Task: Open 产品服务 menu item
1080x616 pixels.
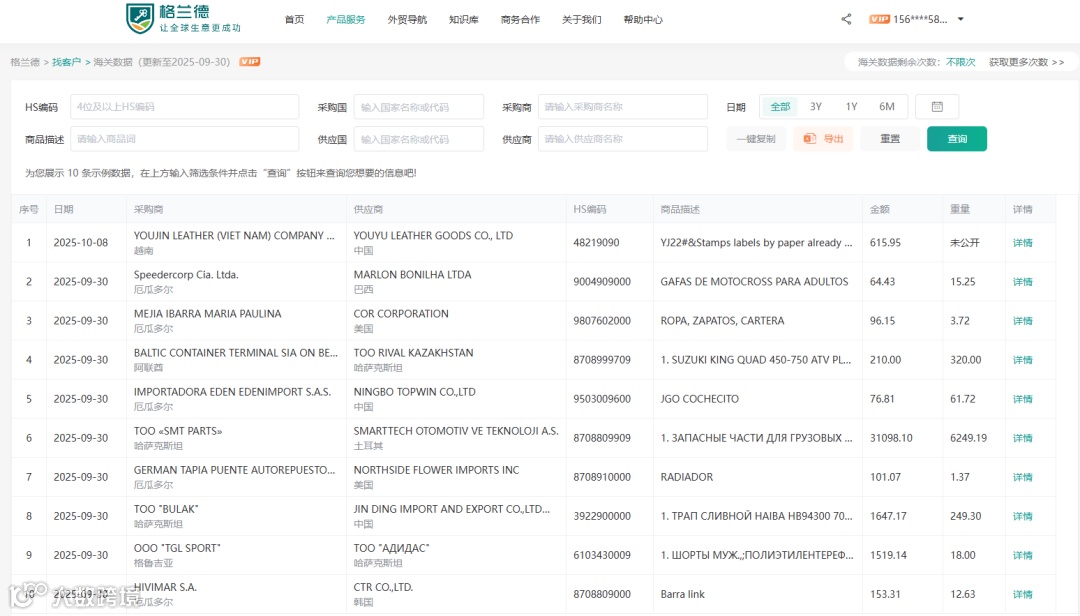Action: tap(346, 19)
